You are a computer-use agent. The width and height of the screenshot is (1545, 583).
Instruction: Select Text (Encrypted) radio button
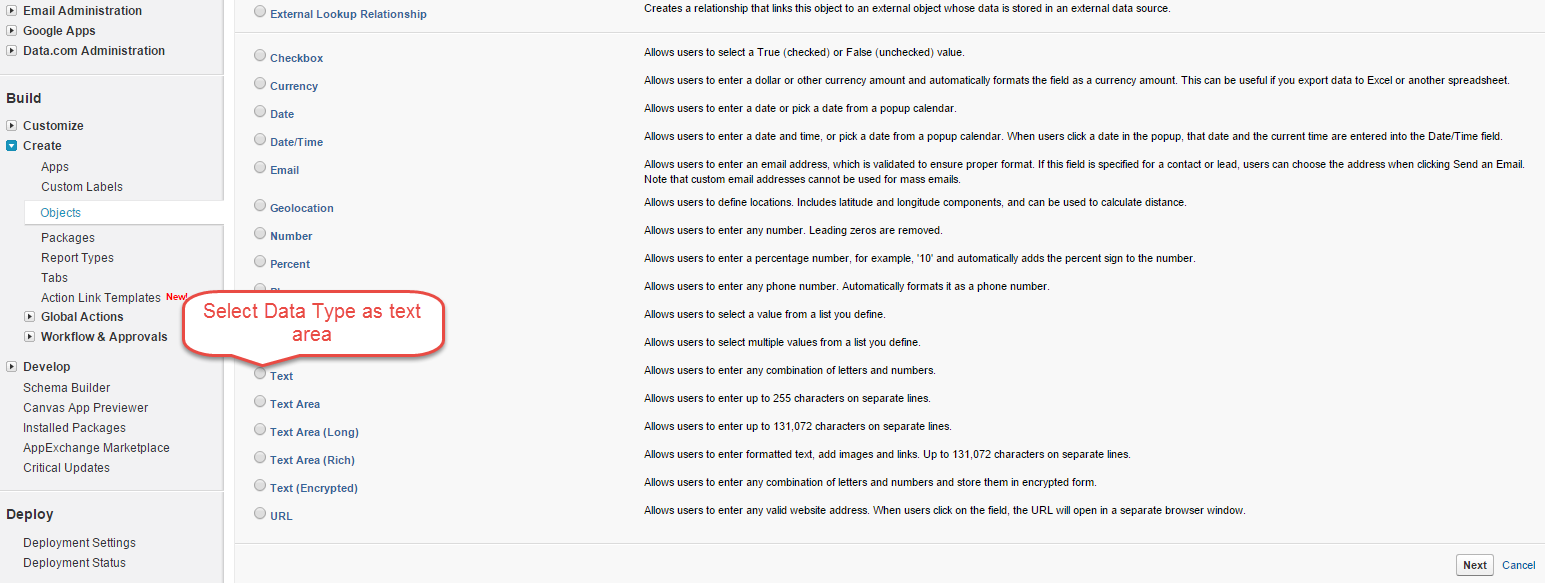click(x=260, y=486)
